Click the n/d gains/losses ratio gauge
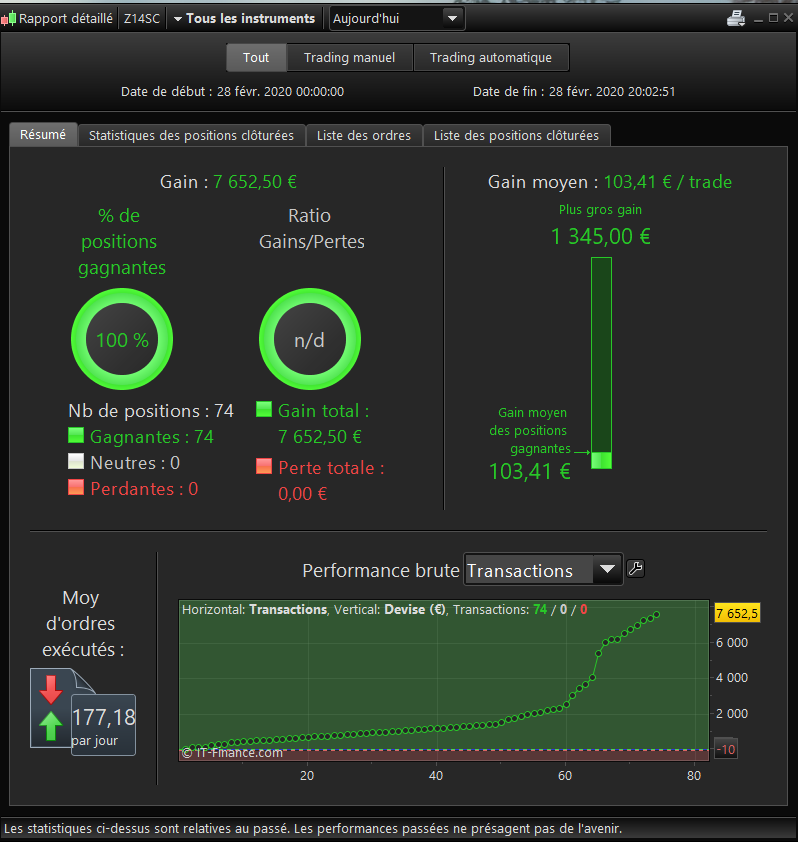798x842 pixels. [x=310, y=339]
